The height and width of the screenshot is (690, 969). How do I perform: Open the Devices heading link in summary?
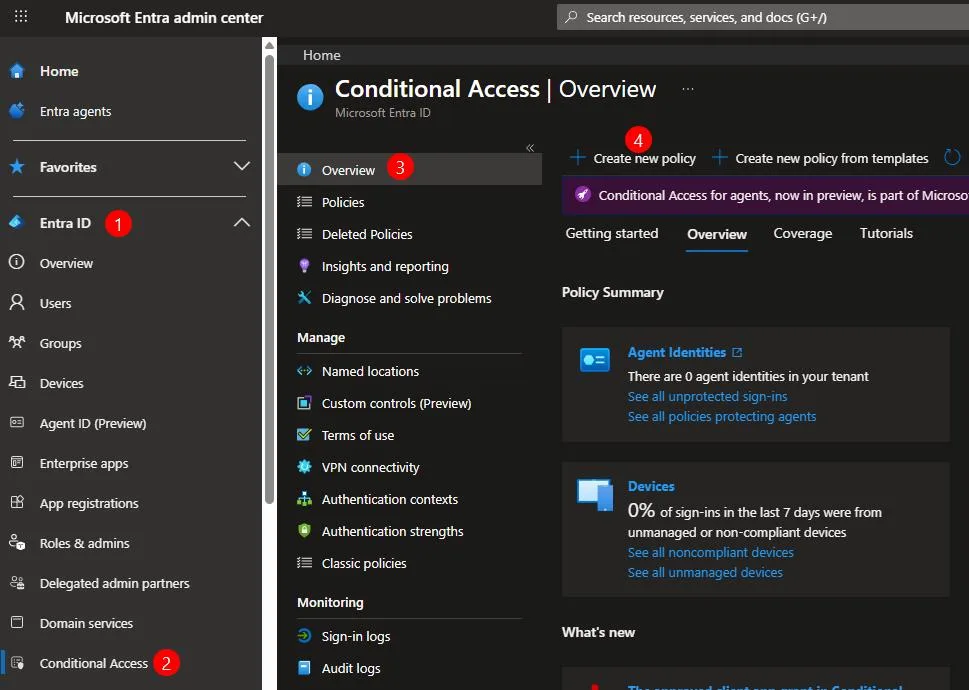(651, 486)
